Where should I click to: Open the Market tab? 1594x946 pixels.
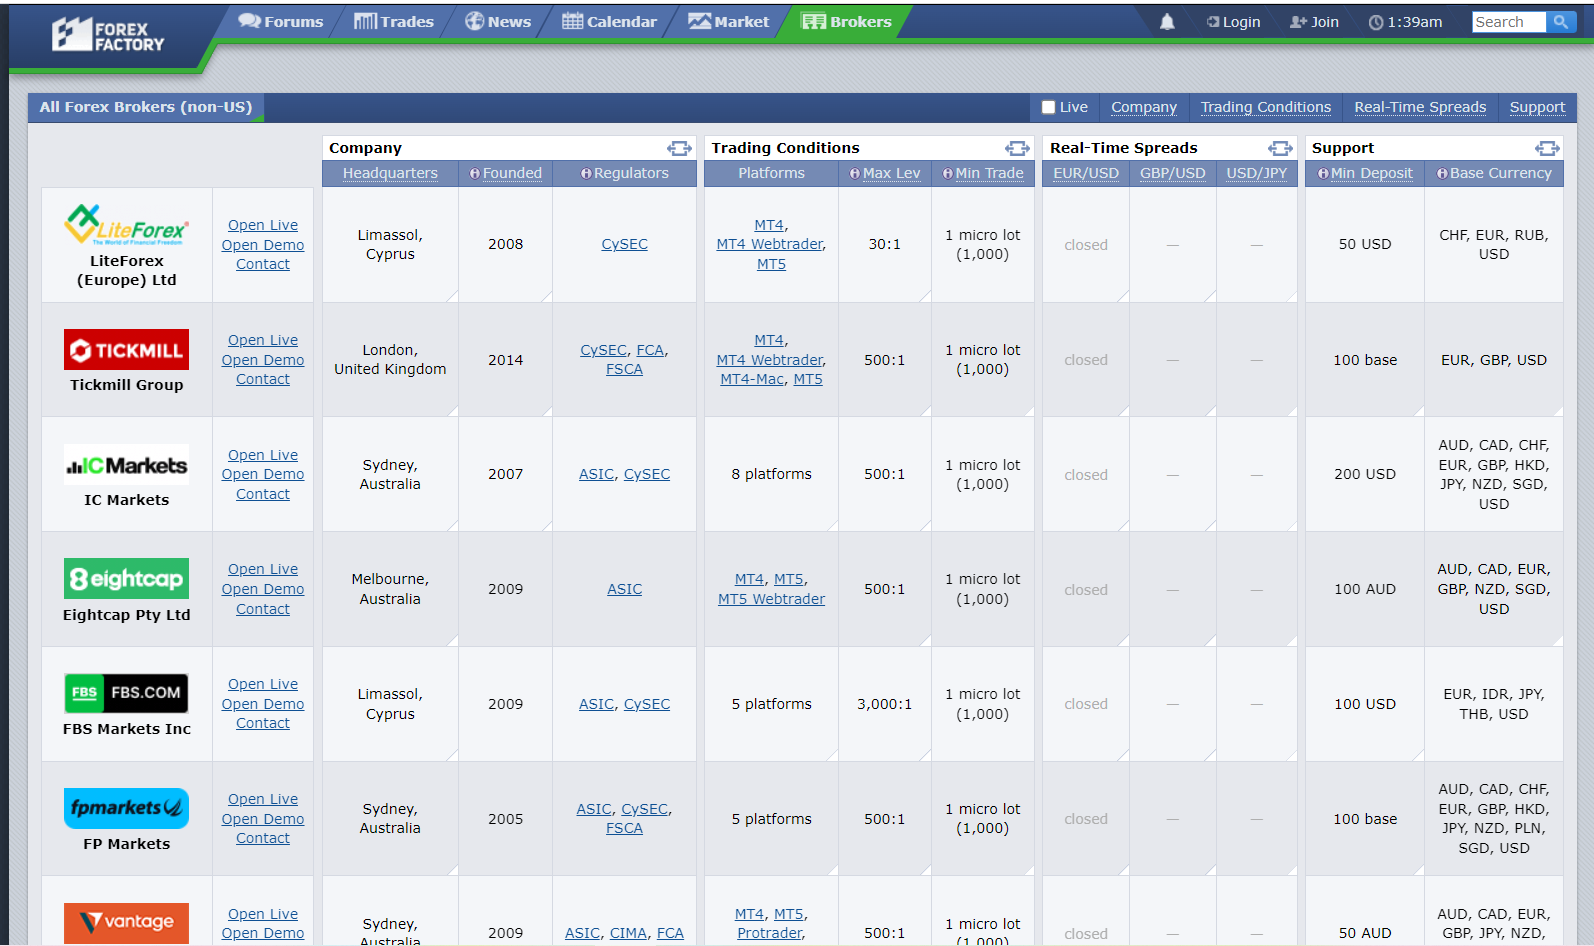click(729, 22)
